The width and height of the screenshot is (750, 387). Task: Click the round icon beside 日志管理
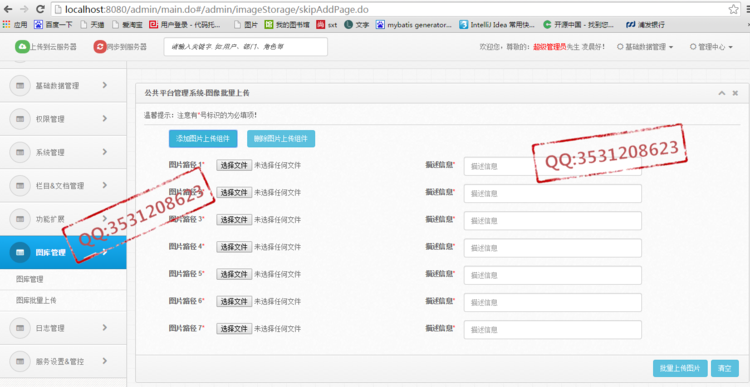pyautogui.click(x=20, y=328)
